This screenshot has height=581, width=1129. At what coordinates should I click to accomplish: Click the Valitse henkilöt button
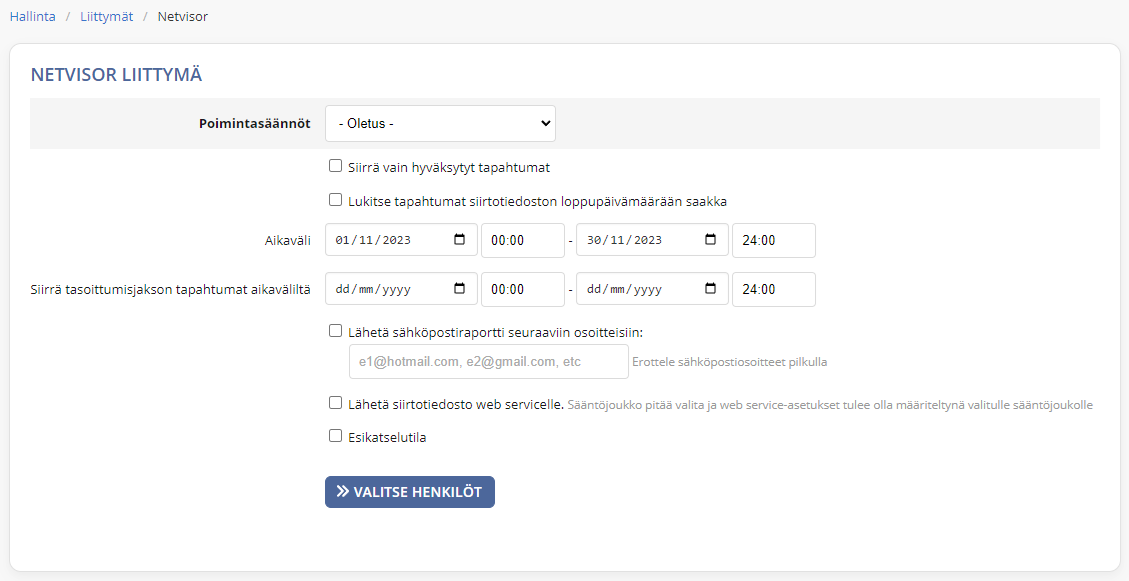click(x=410, y=492)
